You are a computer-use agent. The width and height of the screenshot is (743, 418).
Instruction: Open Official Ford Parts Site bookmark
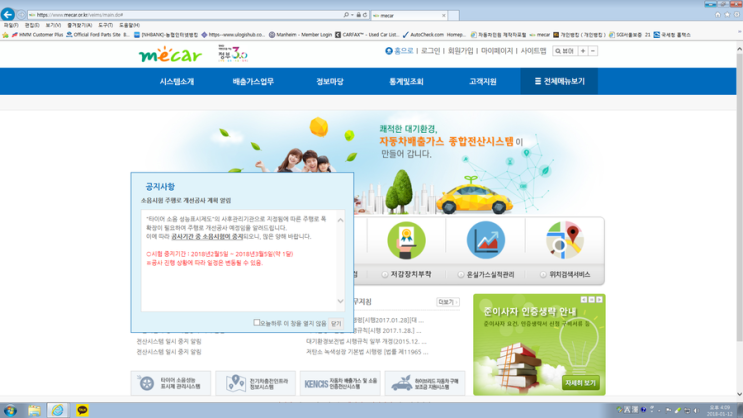coord(98,35)
